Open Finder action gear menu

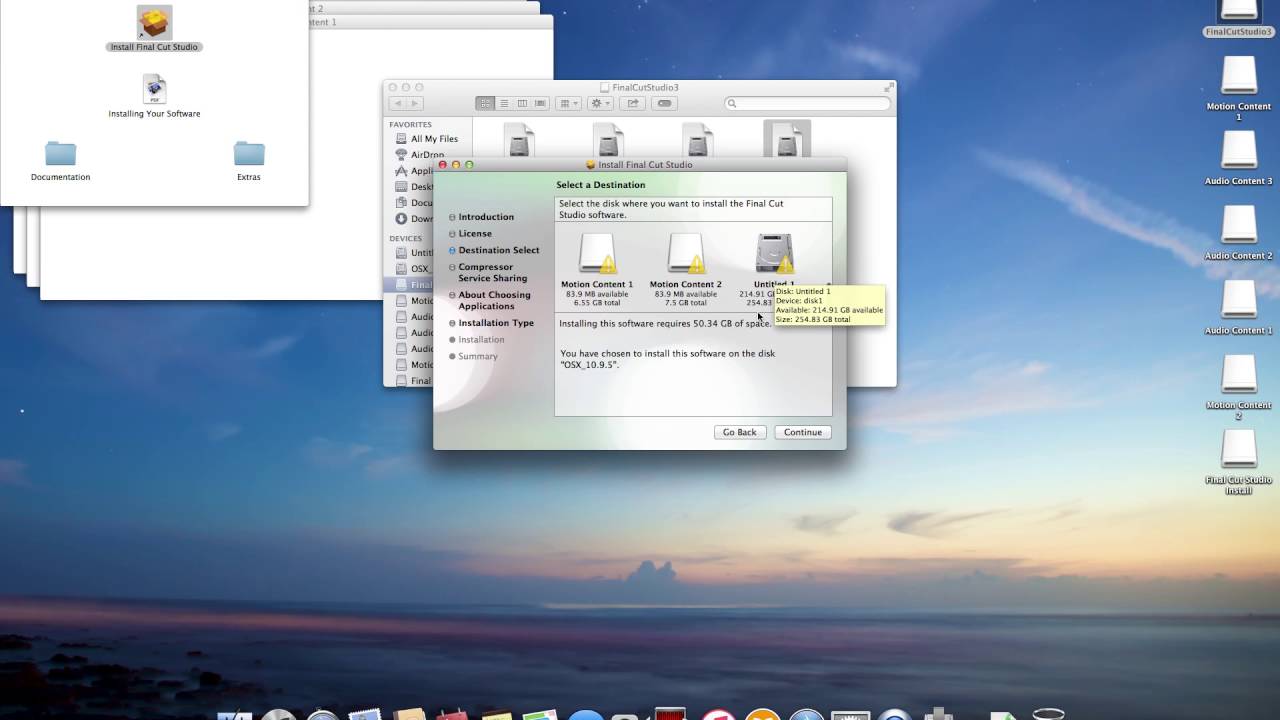tap(600, 103)
